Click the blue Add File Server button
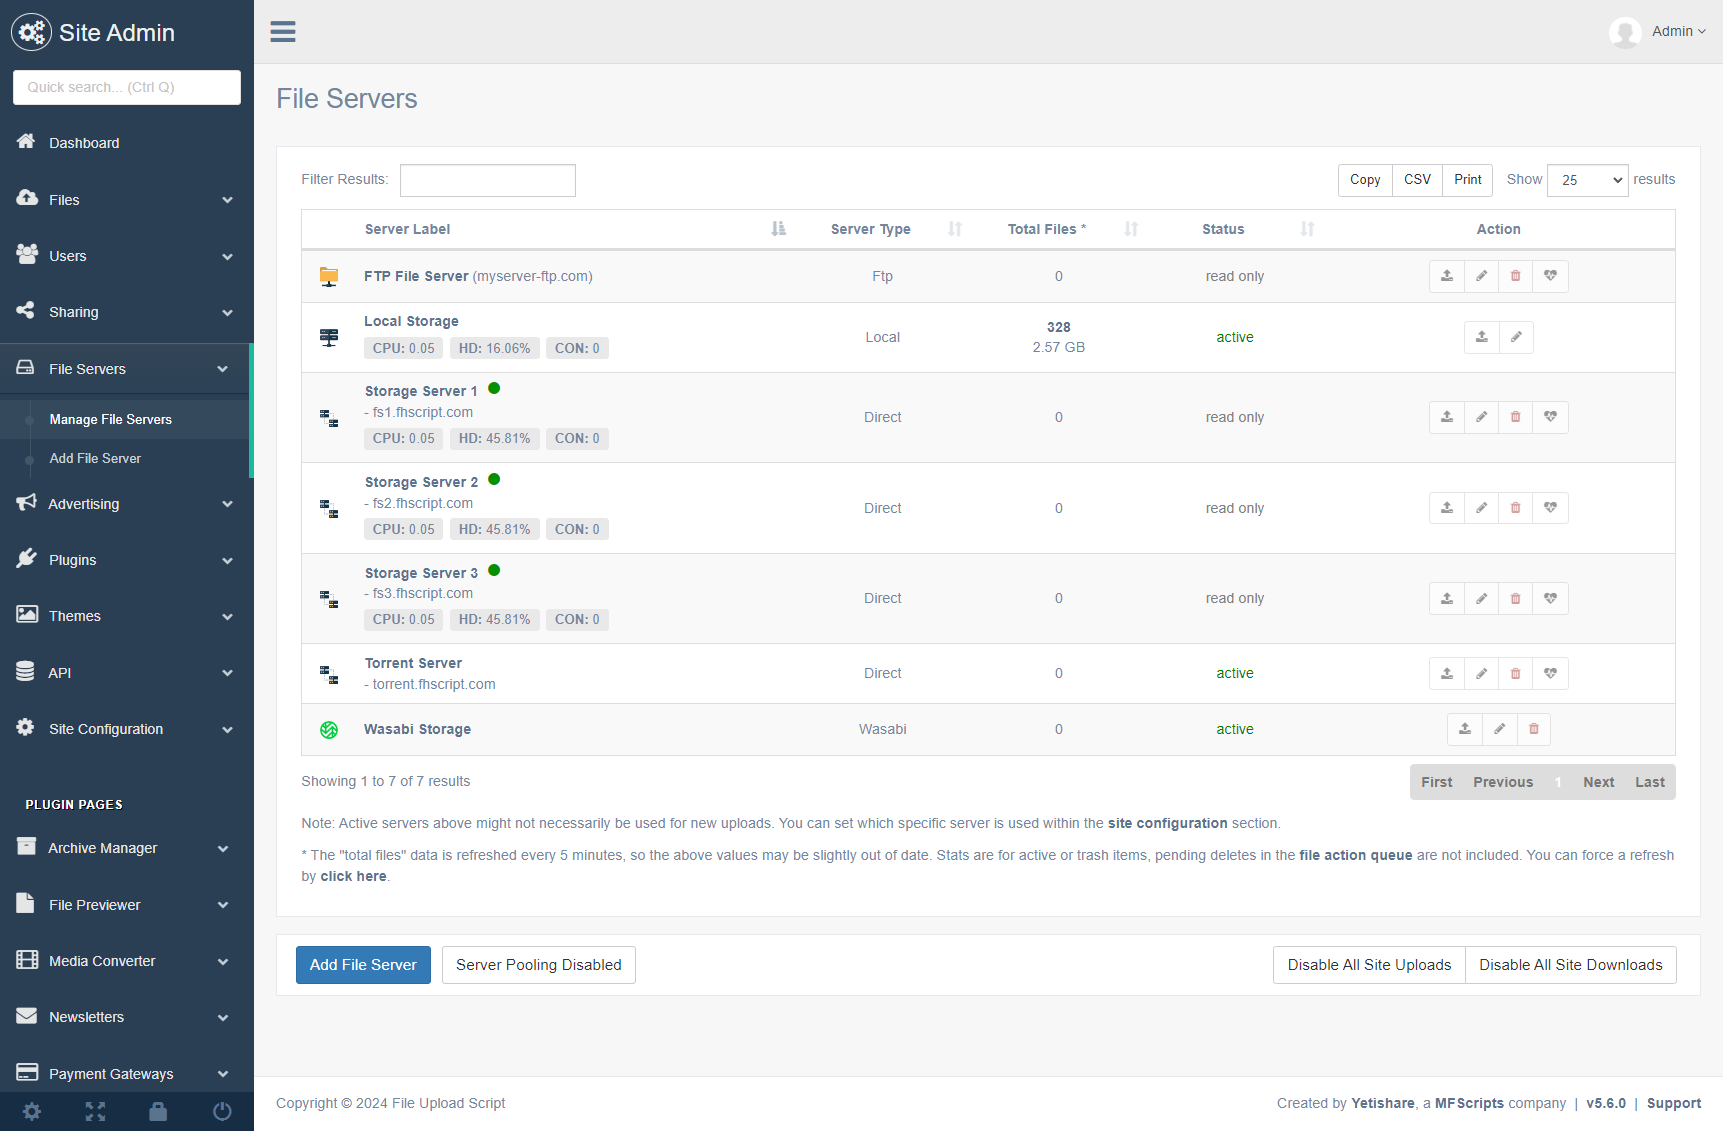Screen dimensions: 1723x1131 click(363, 964)
